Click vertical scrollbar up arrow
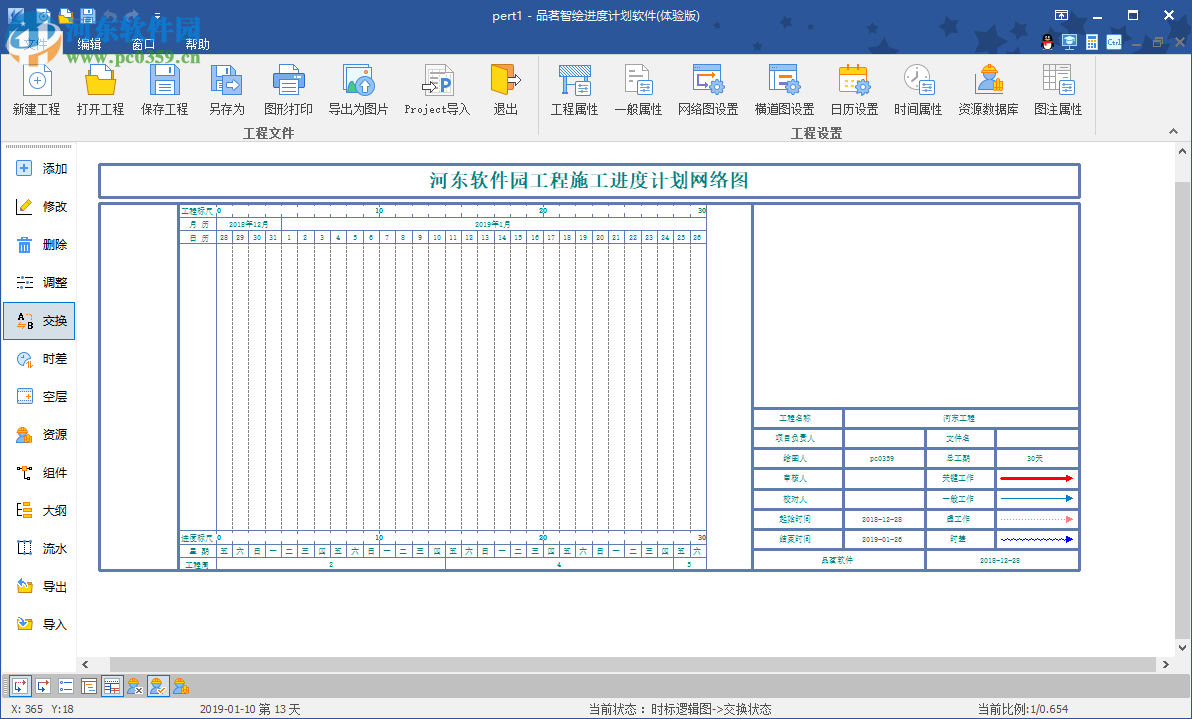The width and height of the screenshot is (1192, 719). coord(1182,151)
